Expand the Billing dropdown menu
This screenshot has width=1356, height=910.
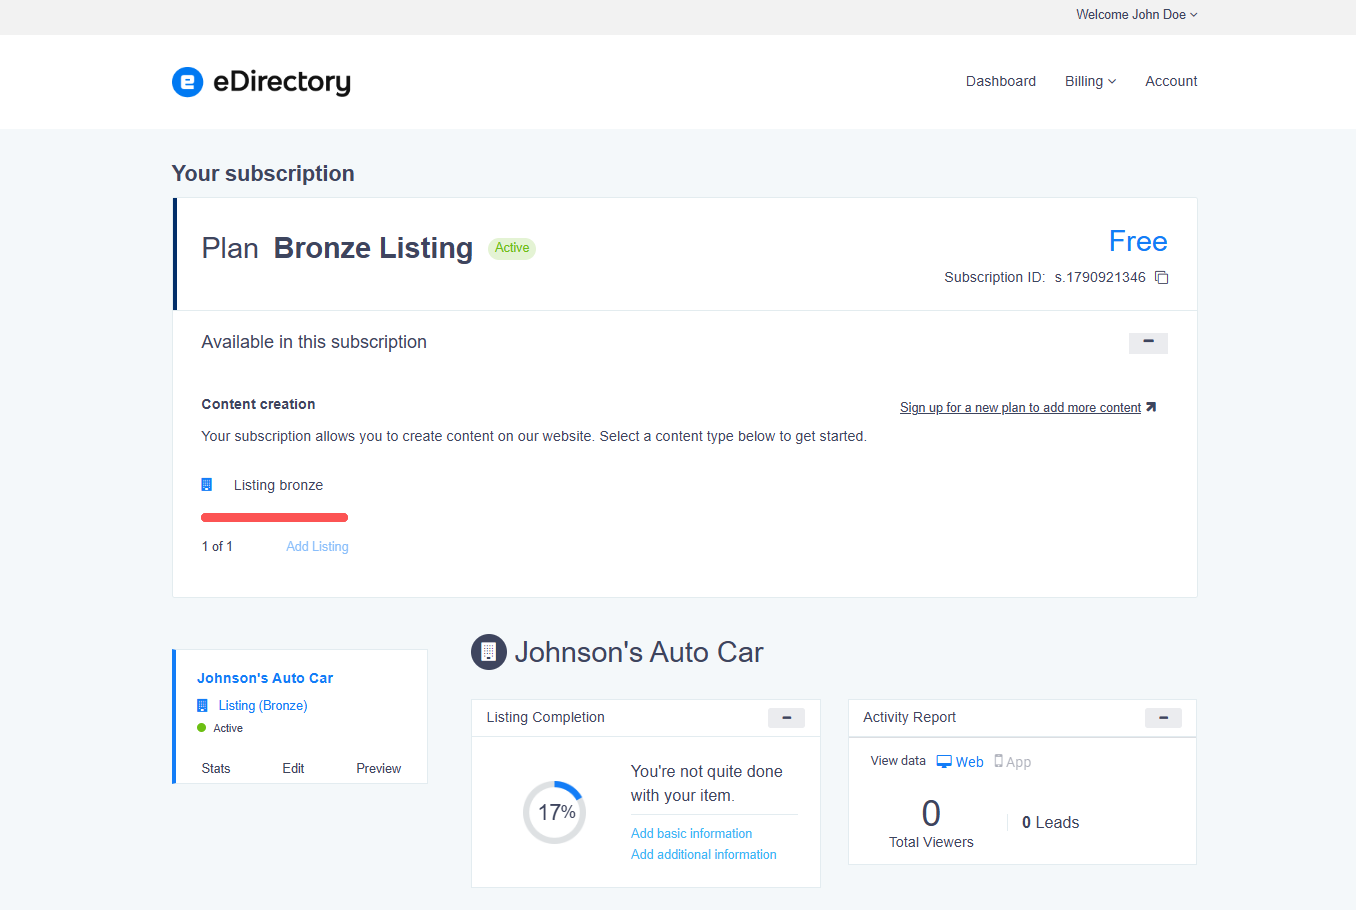(x=1090, y=81)
